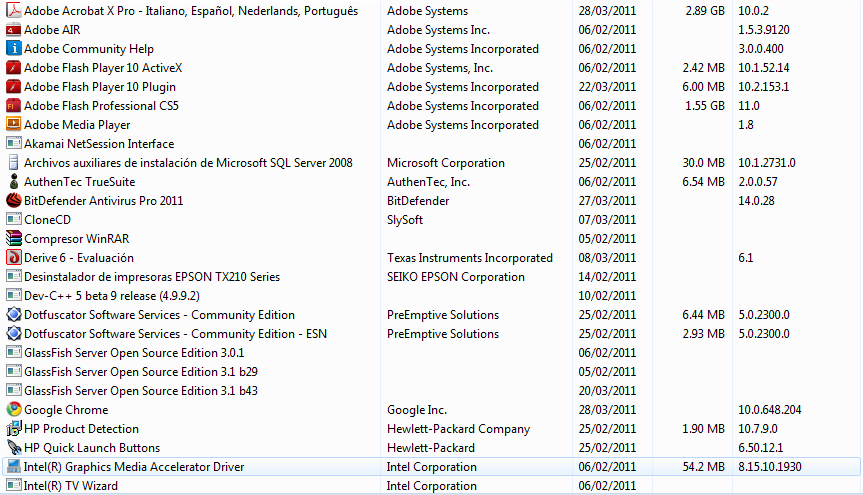Click the Texas Instruments Incorporated publisher cell
The image size is (863, 495).
pos(470,258)
